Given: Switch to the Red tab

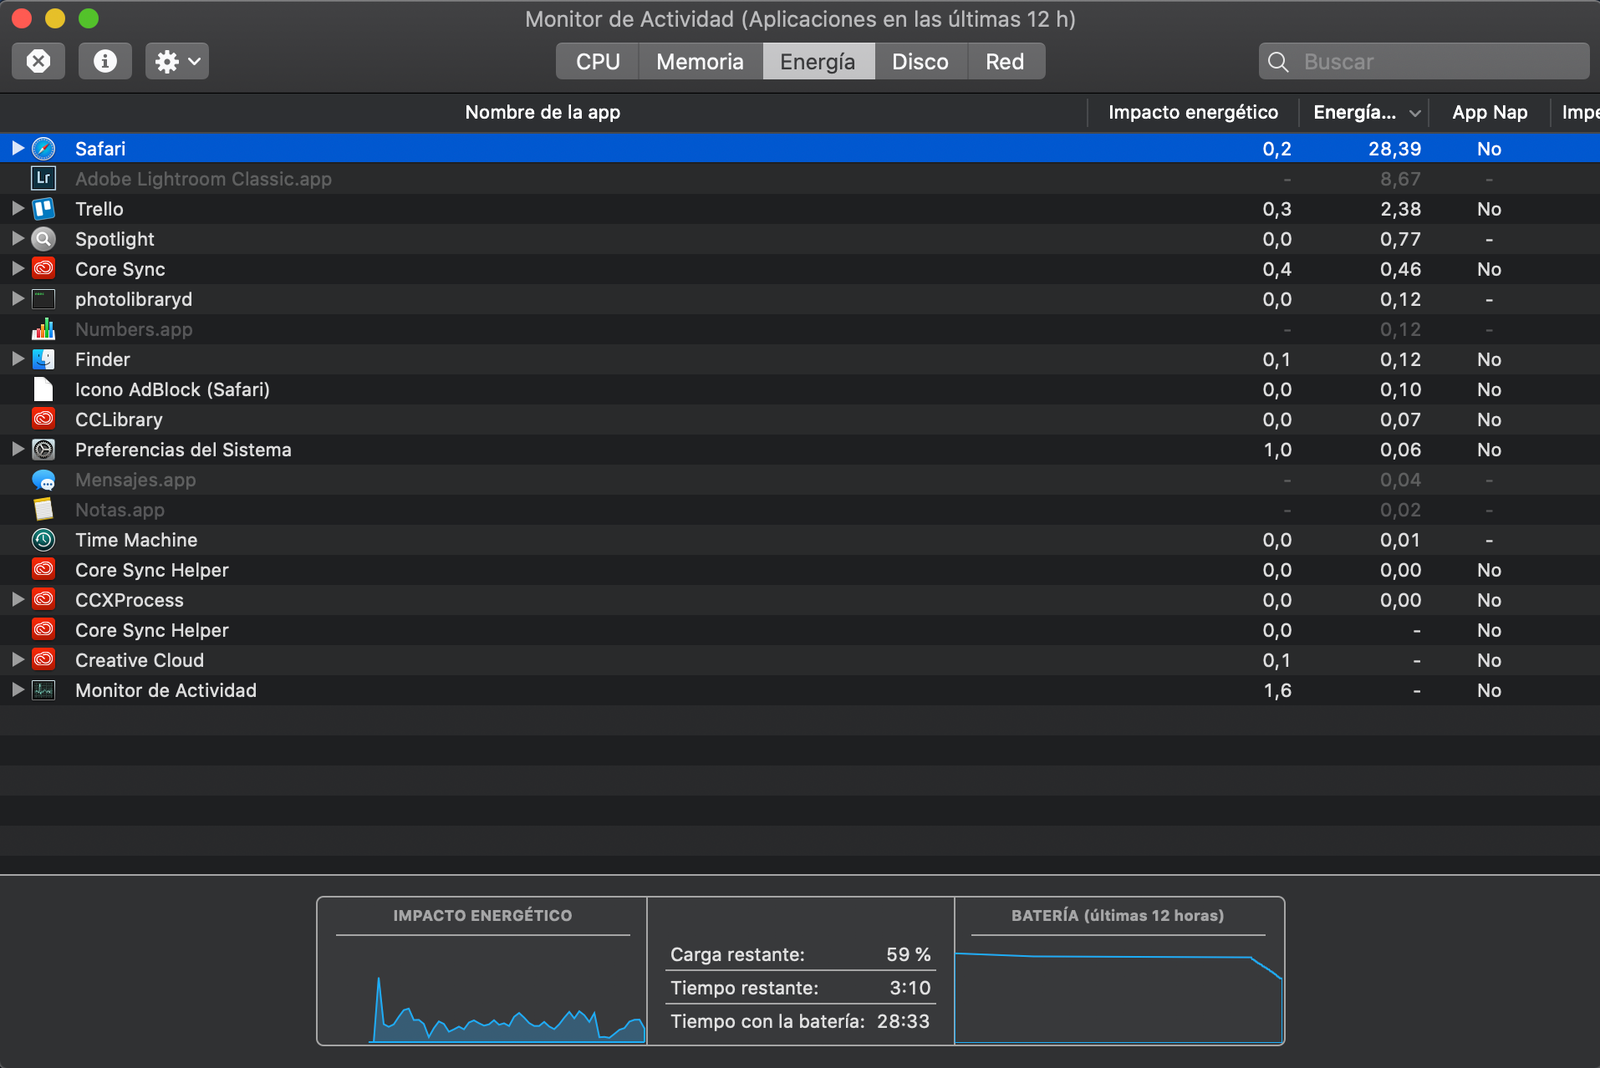Looking at the screenshot, I should coord(1005,61).
